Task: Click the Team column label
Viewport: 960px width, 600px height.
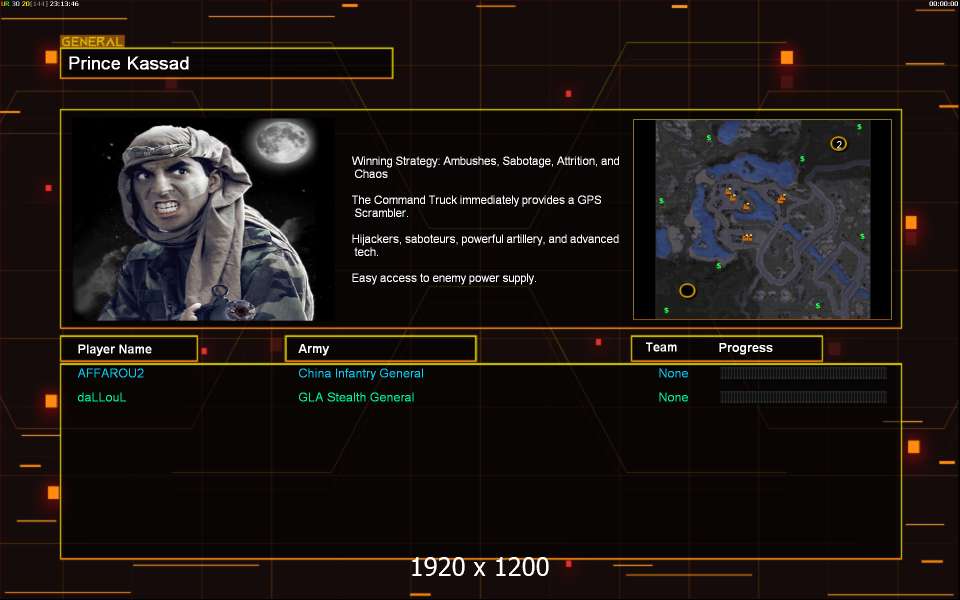Action: (661, 347)
